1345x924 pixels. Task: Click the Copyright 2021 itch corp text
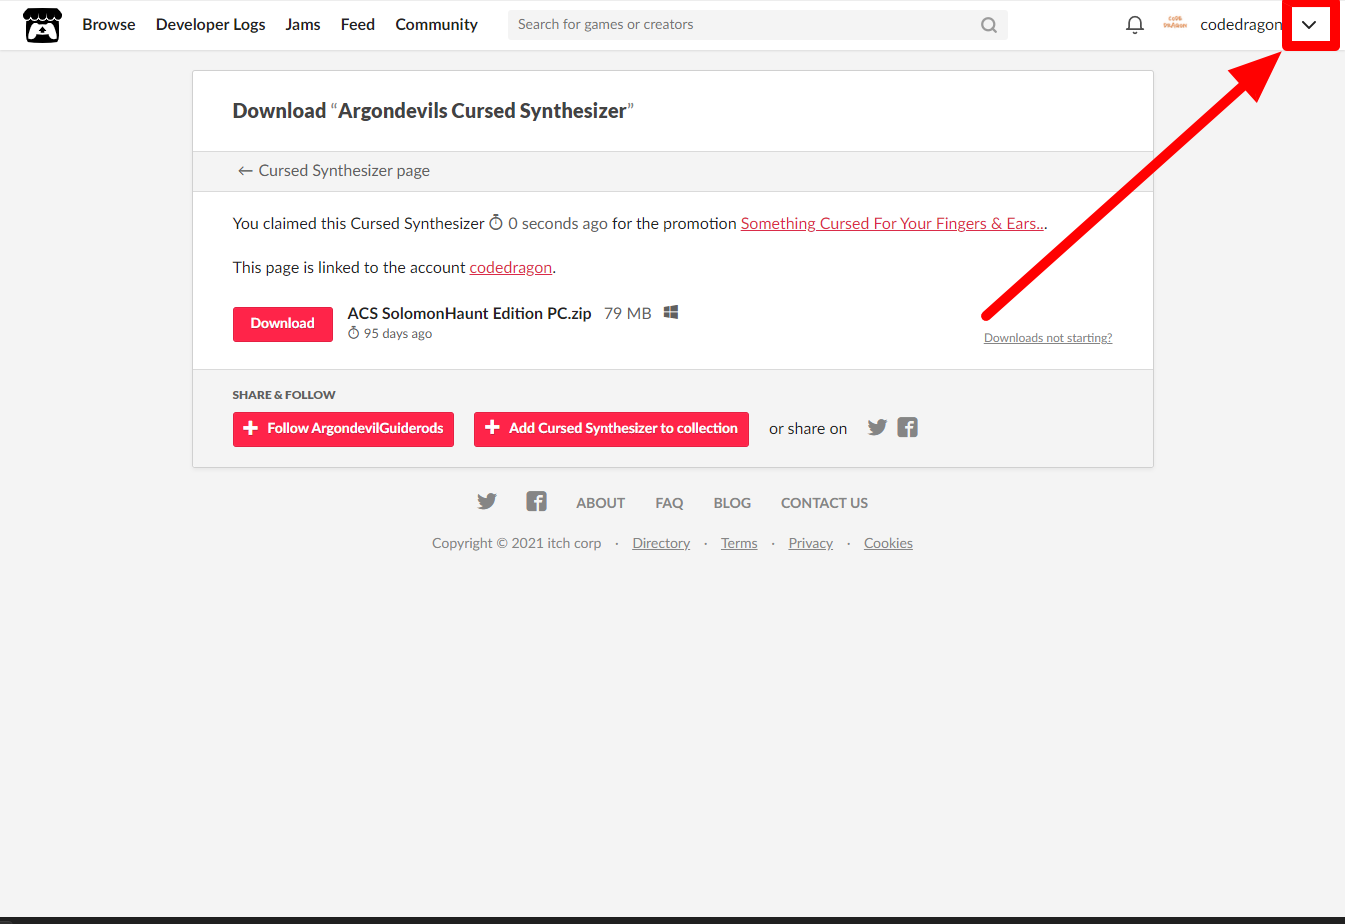click(x=517, y=544)
